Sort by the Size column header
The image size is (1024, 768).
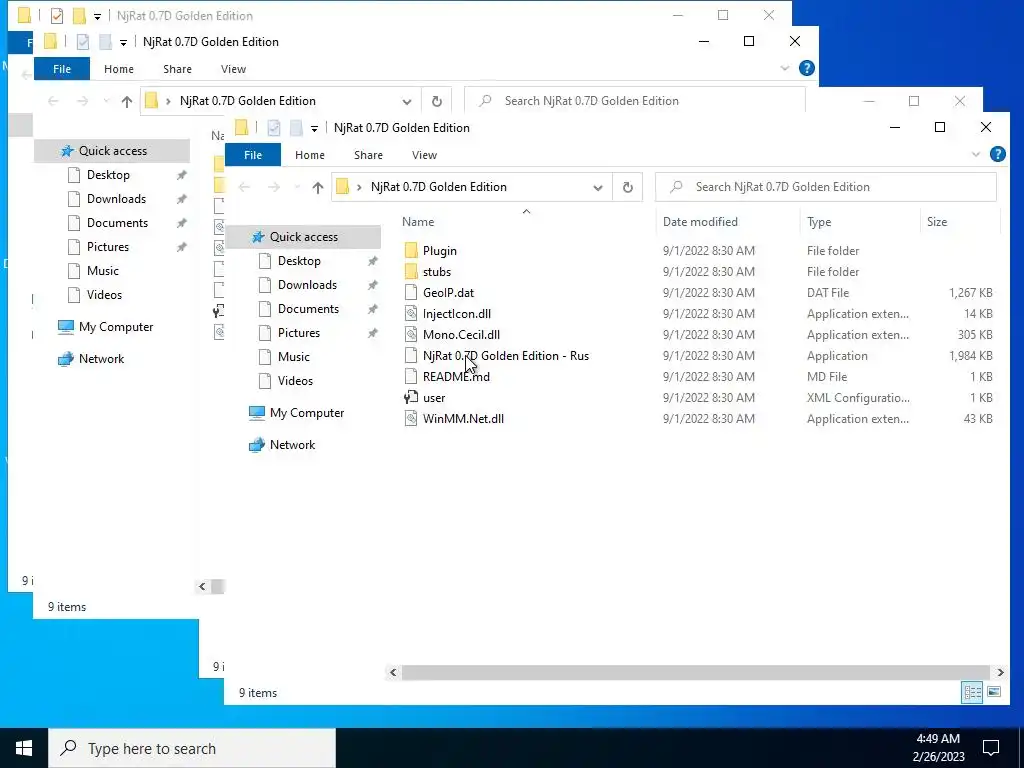[x=936, y=221]
